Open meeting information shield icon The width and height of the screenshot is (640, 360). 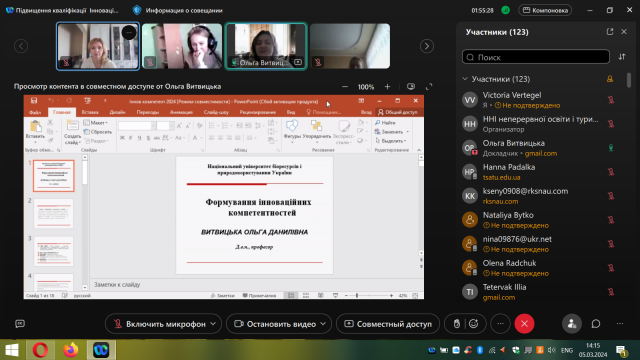click(x=137, y=10)
